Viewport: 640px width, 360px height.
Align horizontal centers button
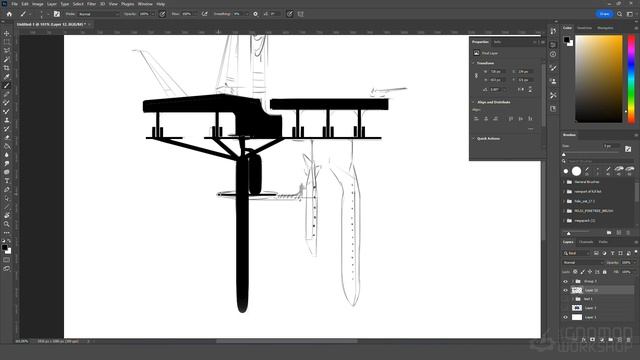[x=486, y=119]
